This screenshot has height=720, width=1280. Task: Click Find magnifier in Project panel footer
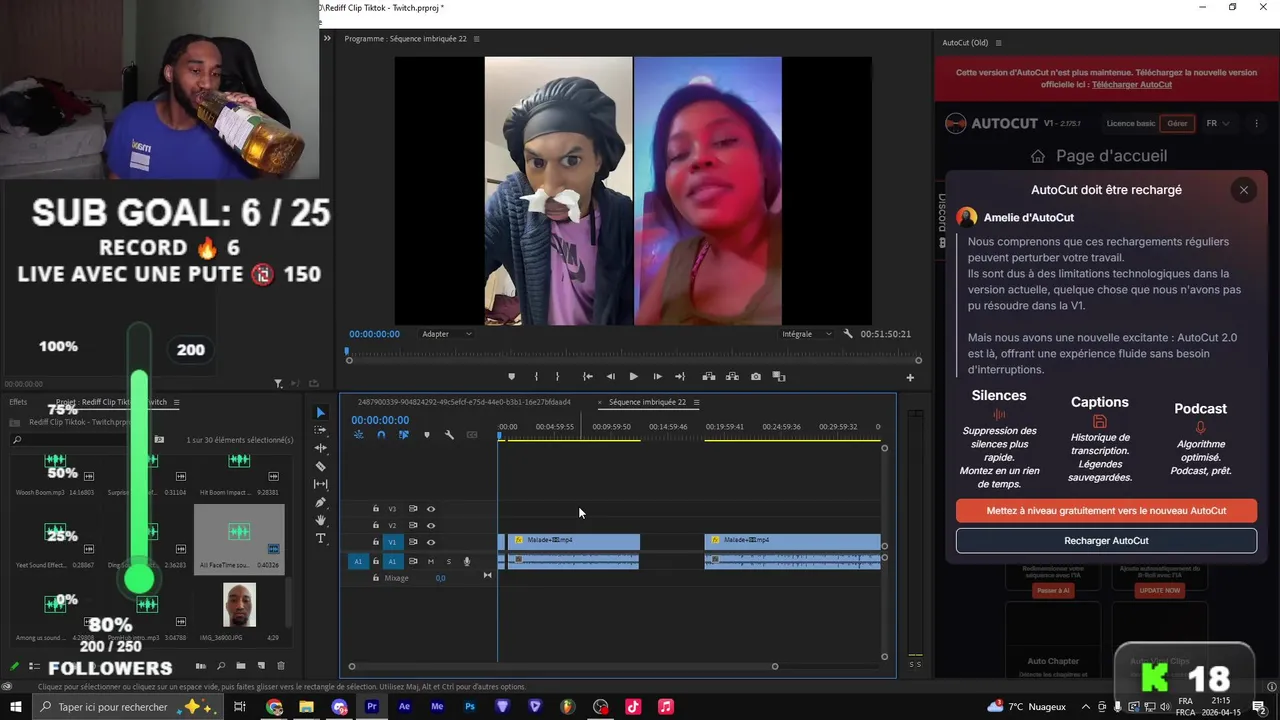(x=221, y=666)
